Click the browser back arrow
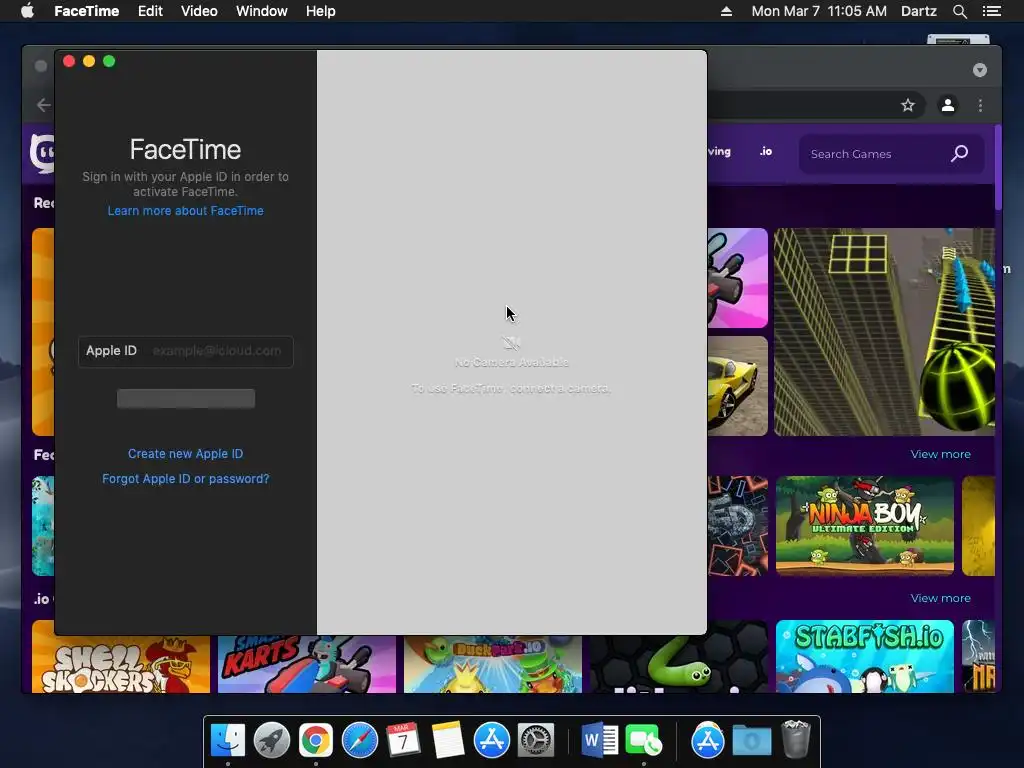 click(44, 105)
